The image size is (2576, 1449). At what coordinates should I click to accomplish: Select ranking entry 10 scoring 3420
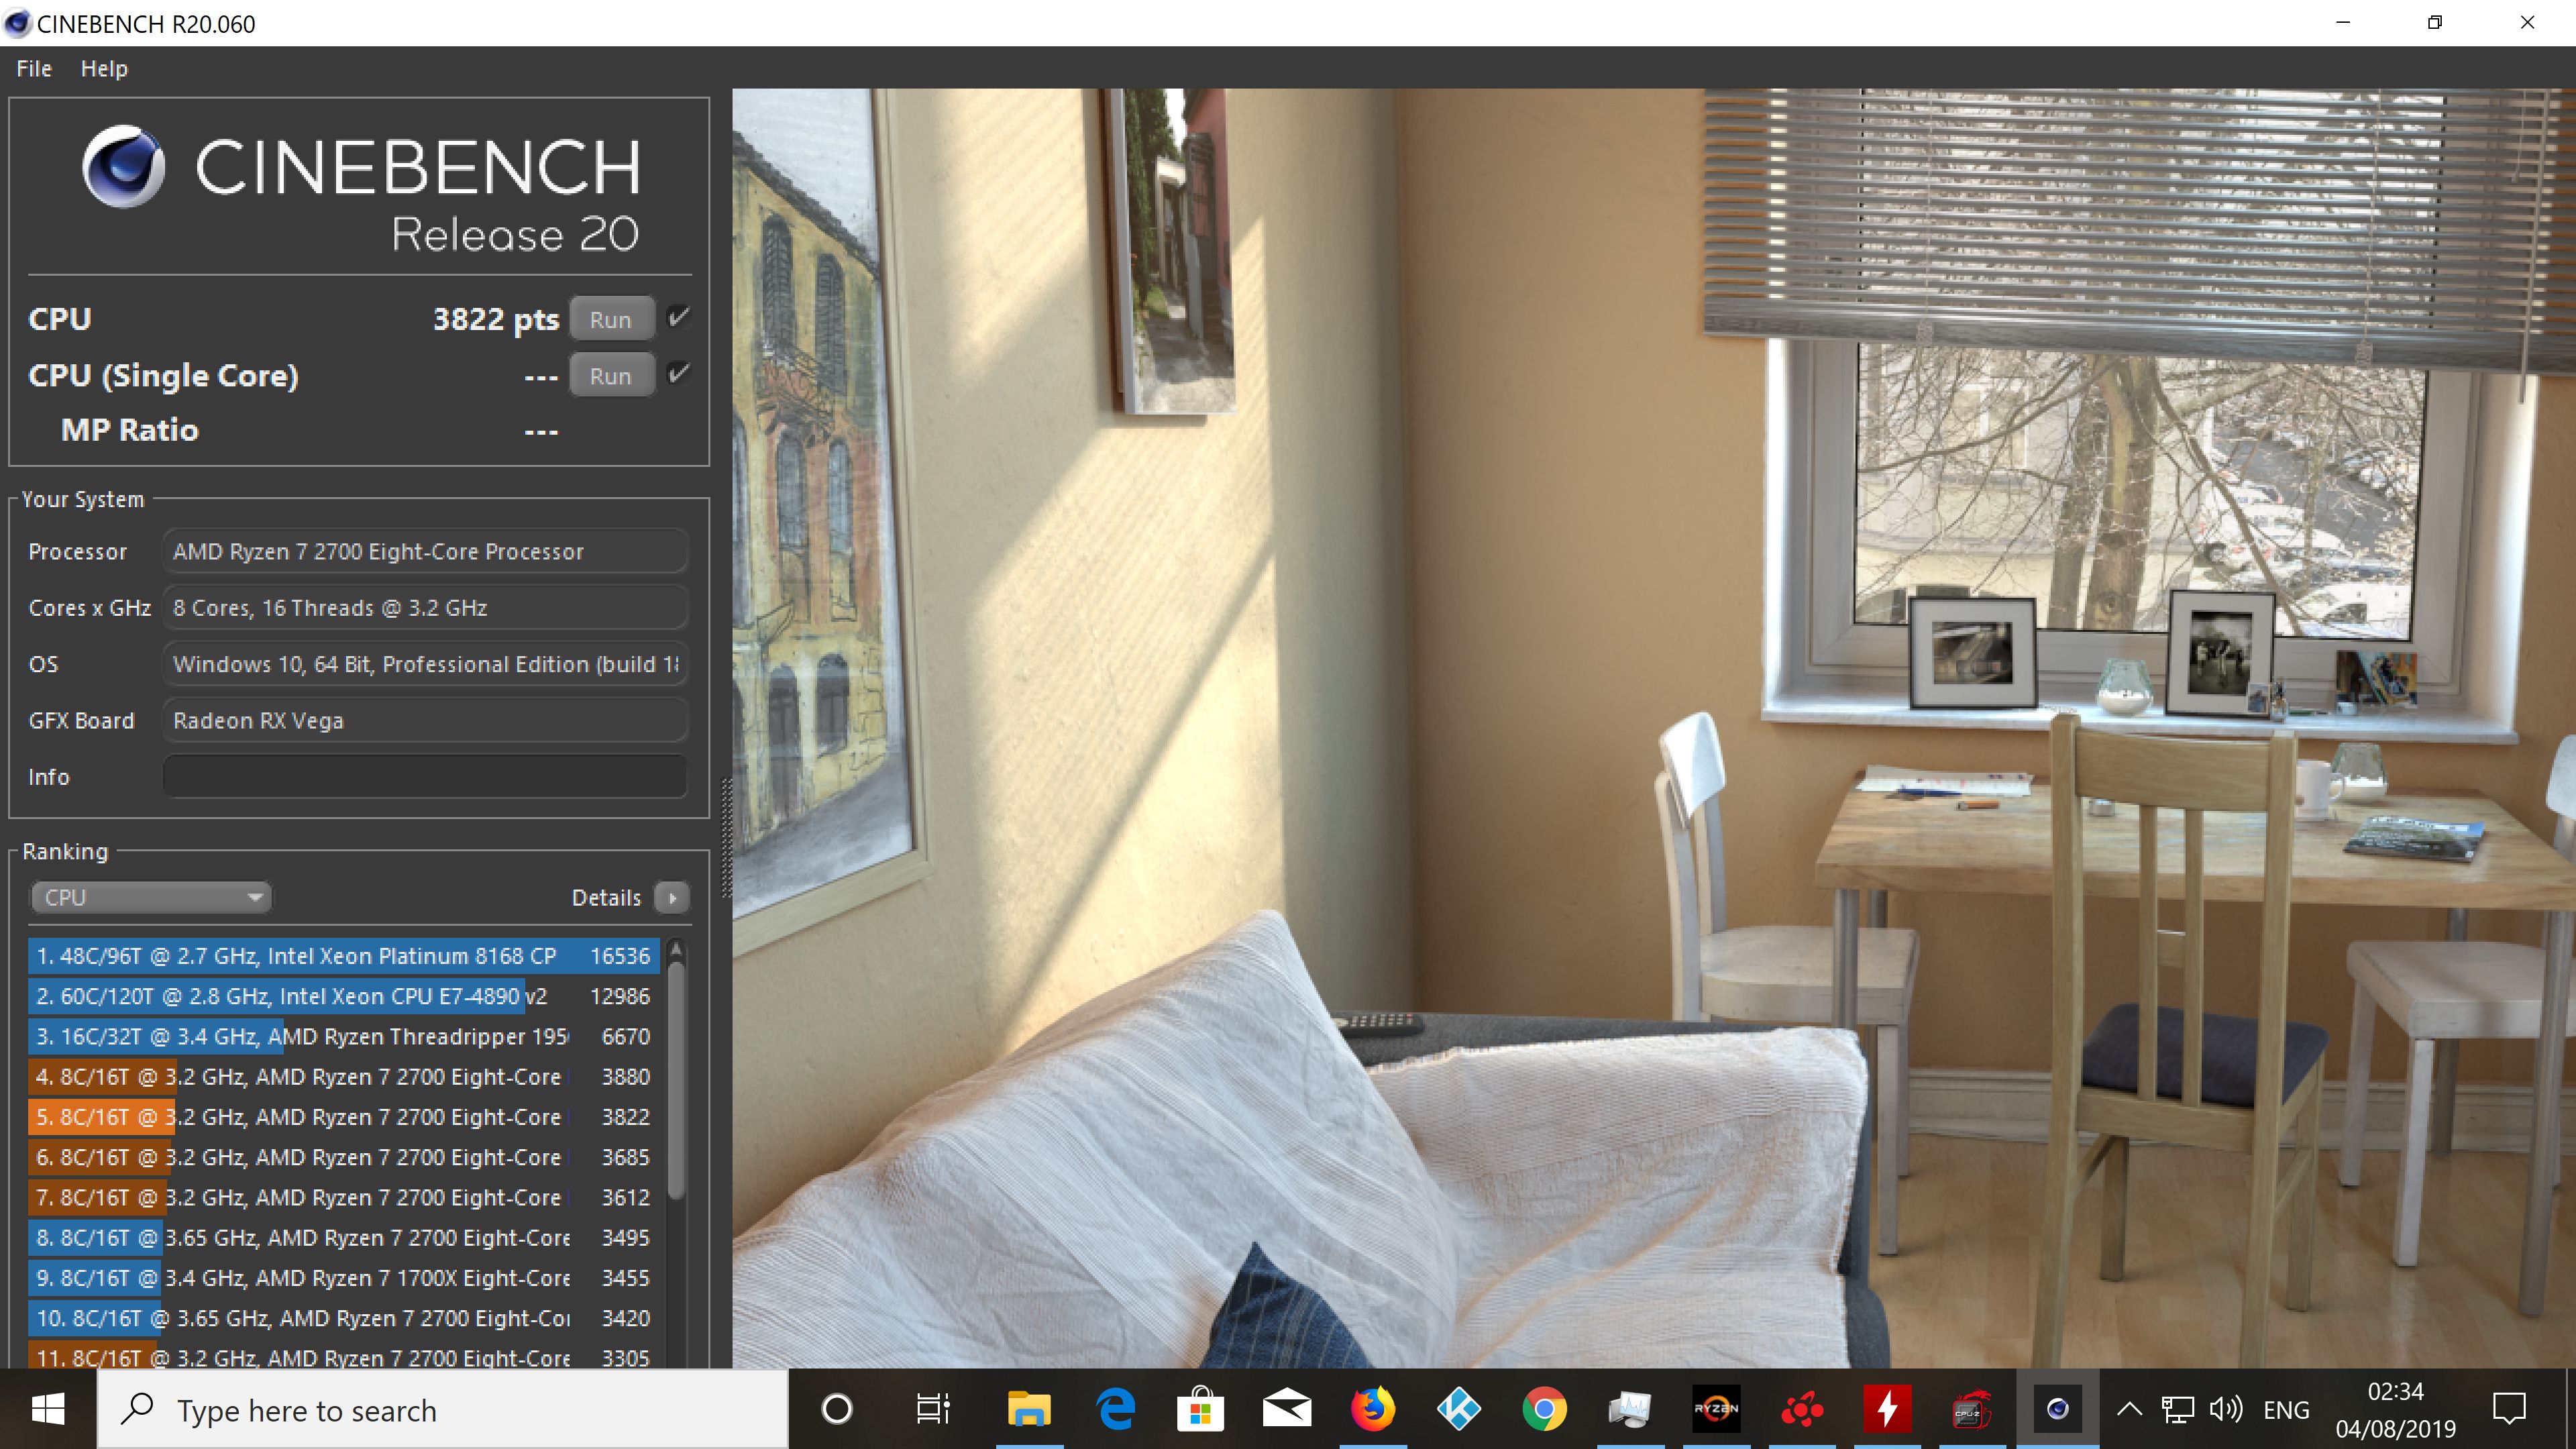[x=344, y=1318]
